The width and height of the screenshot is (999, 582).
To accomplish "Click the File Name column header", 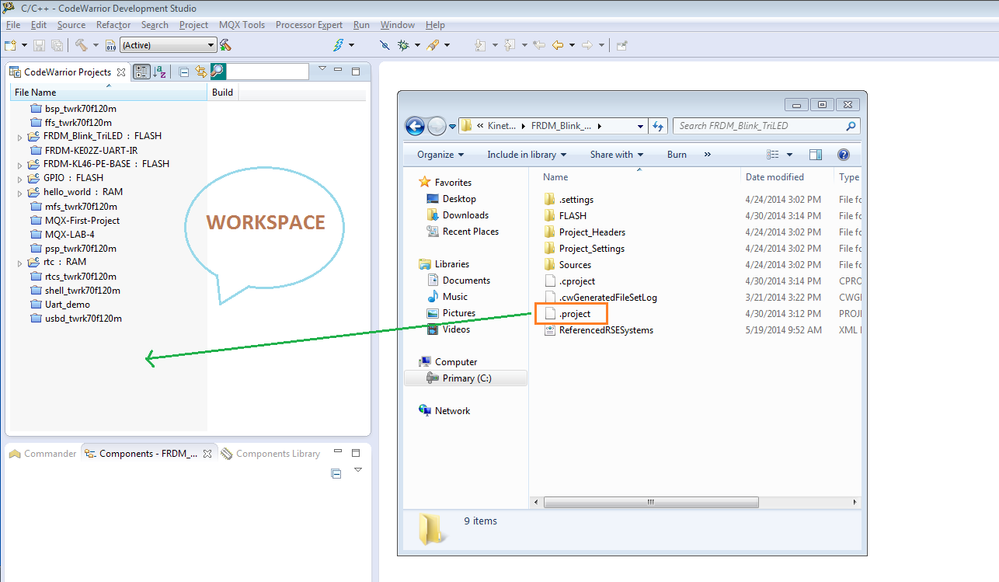I will tap(108, 92).
